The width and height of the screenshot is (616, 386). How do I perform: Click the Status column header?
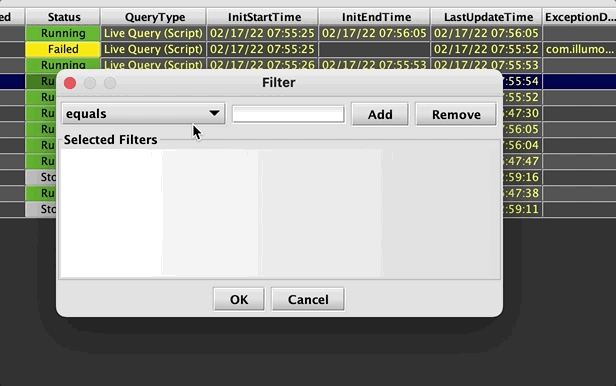(63, 17)
